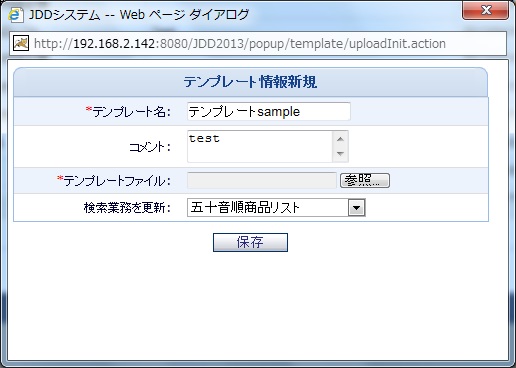Click the テンプレート名 label
Screen dimensions: 516x368
coord(128,112)
